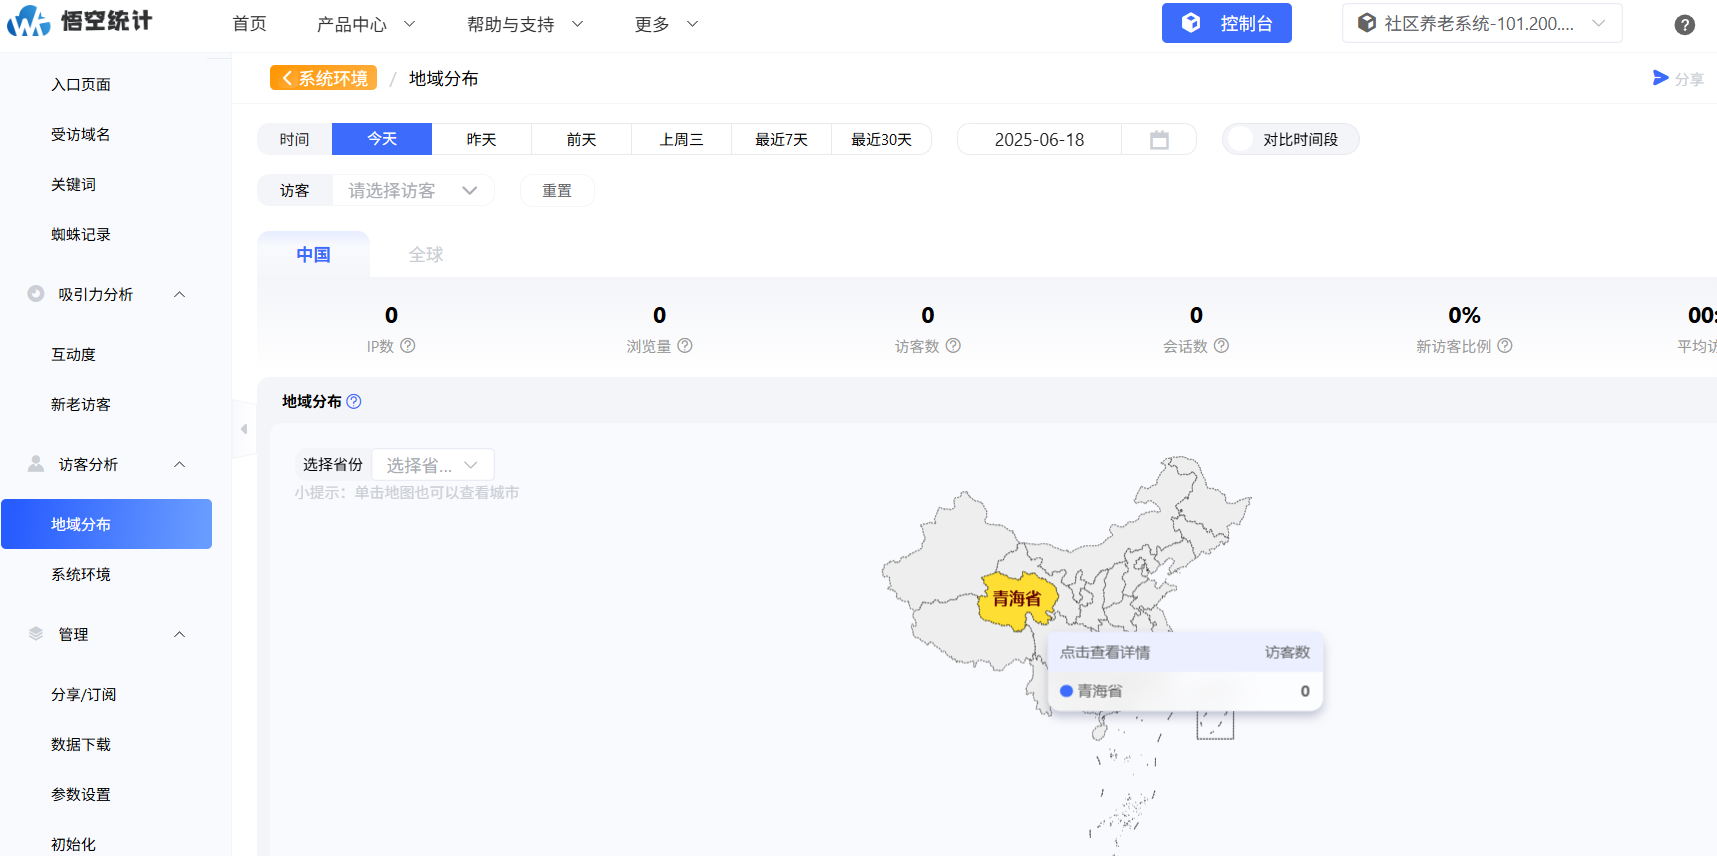Click the 悟空统计 logo
The image size is (1717, 856).
pos(79,21)
